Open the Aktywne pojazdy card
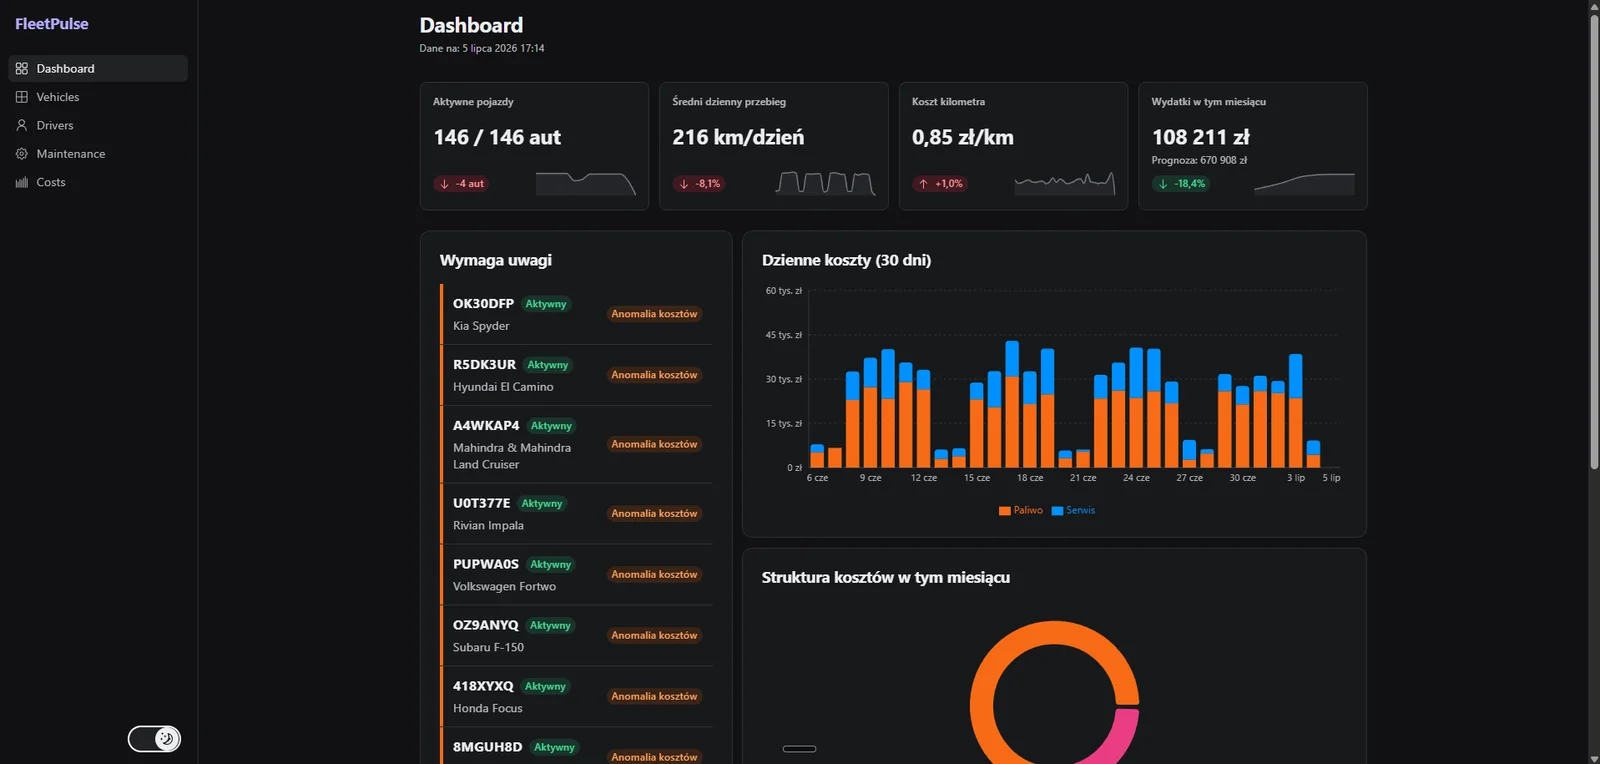Viewport: 1600px width, 764px height. 534,146
